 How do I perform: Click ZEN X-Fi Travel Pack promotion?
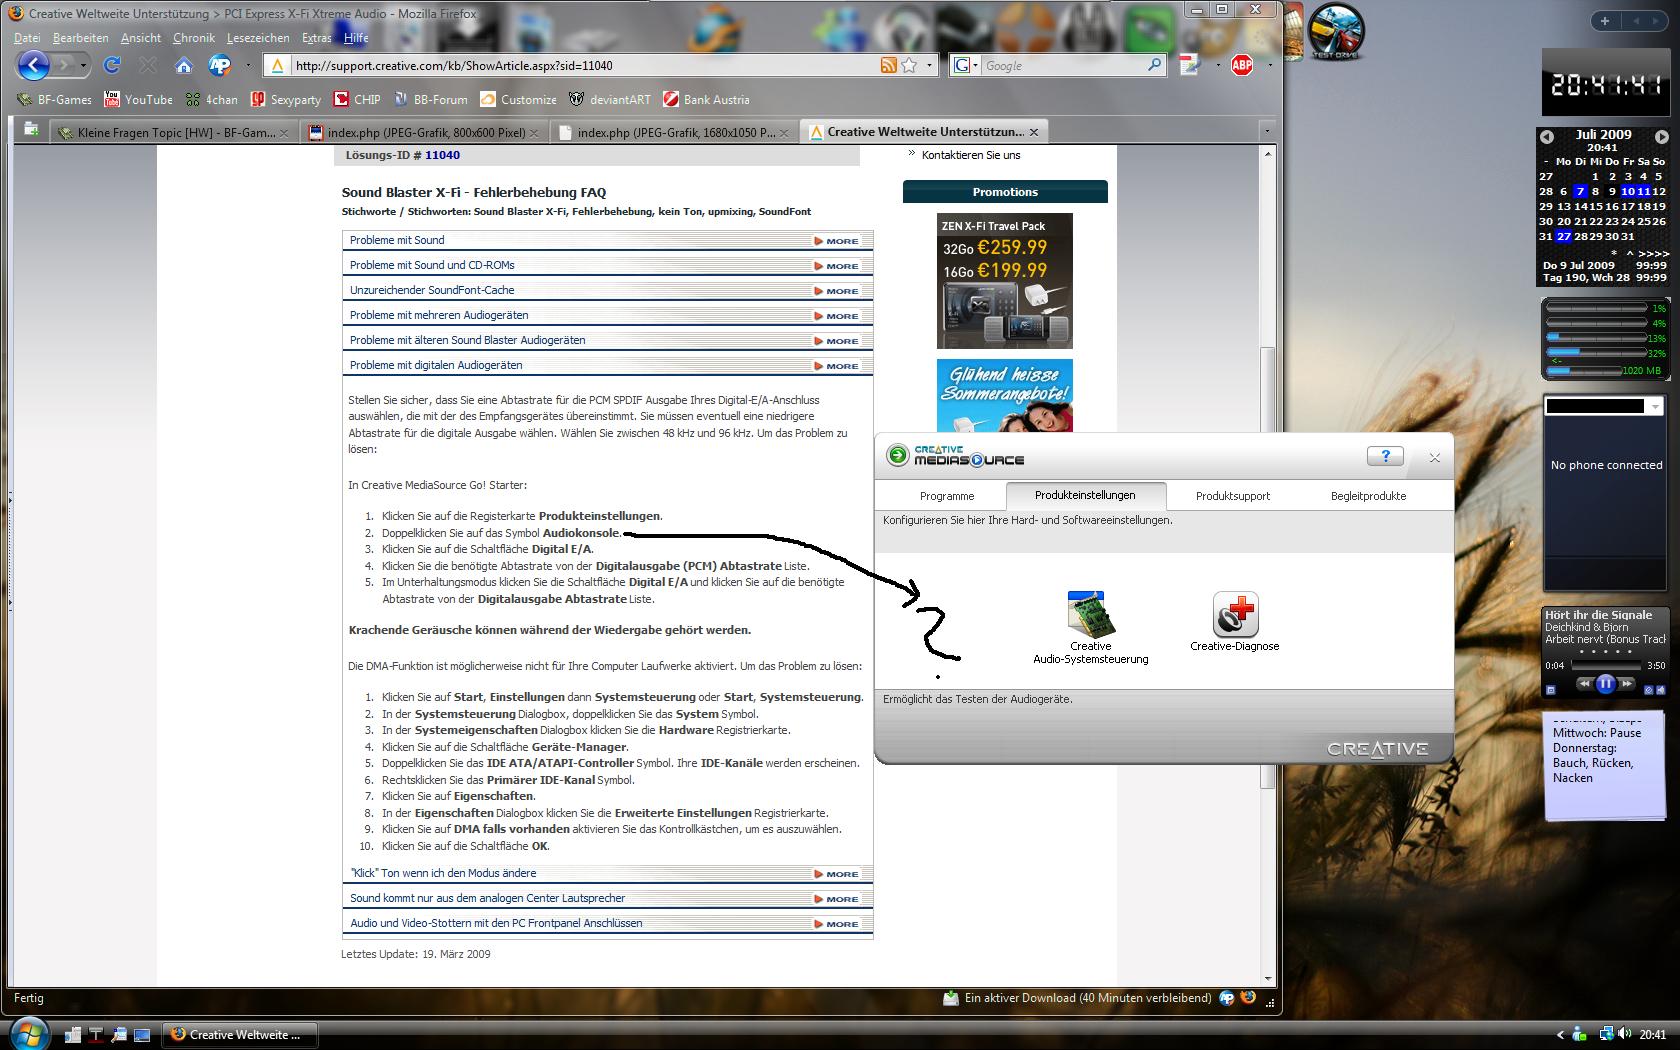point(1004,281)
